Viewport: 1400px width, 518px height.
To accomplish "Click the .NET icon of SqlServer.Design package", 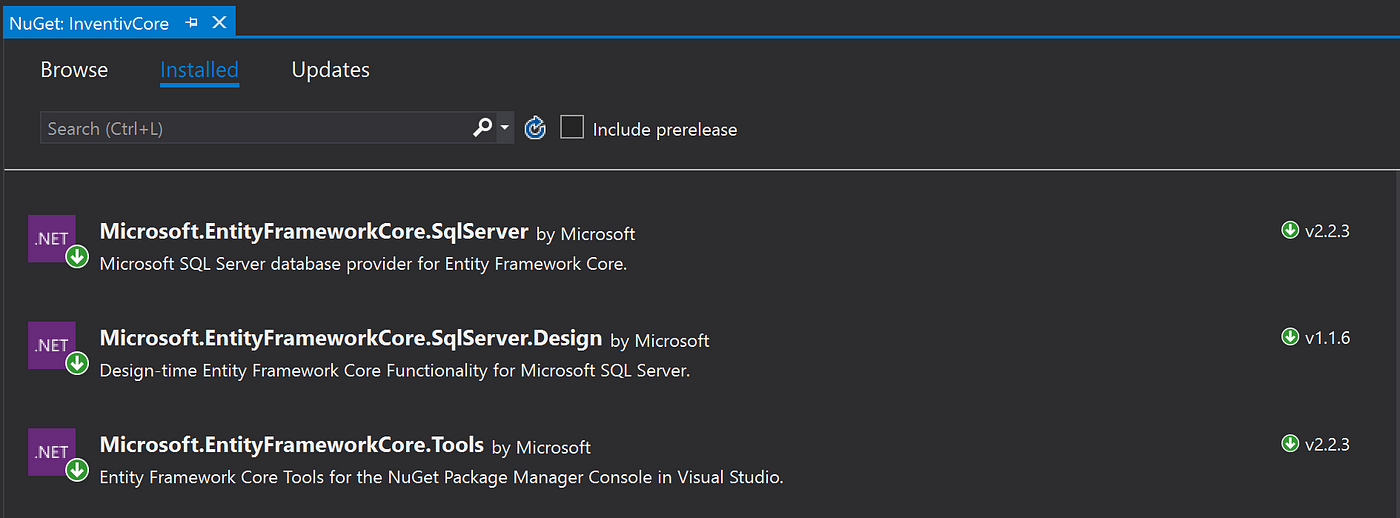I will click(x=52, y=345).
